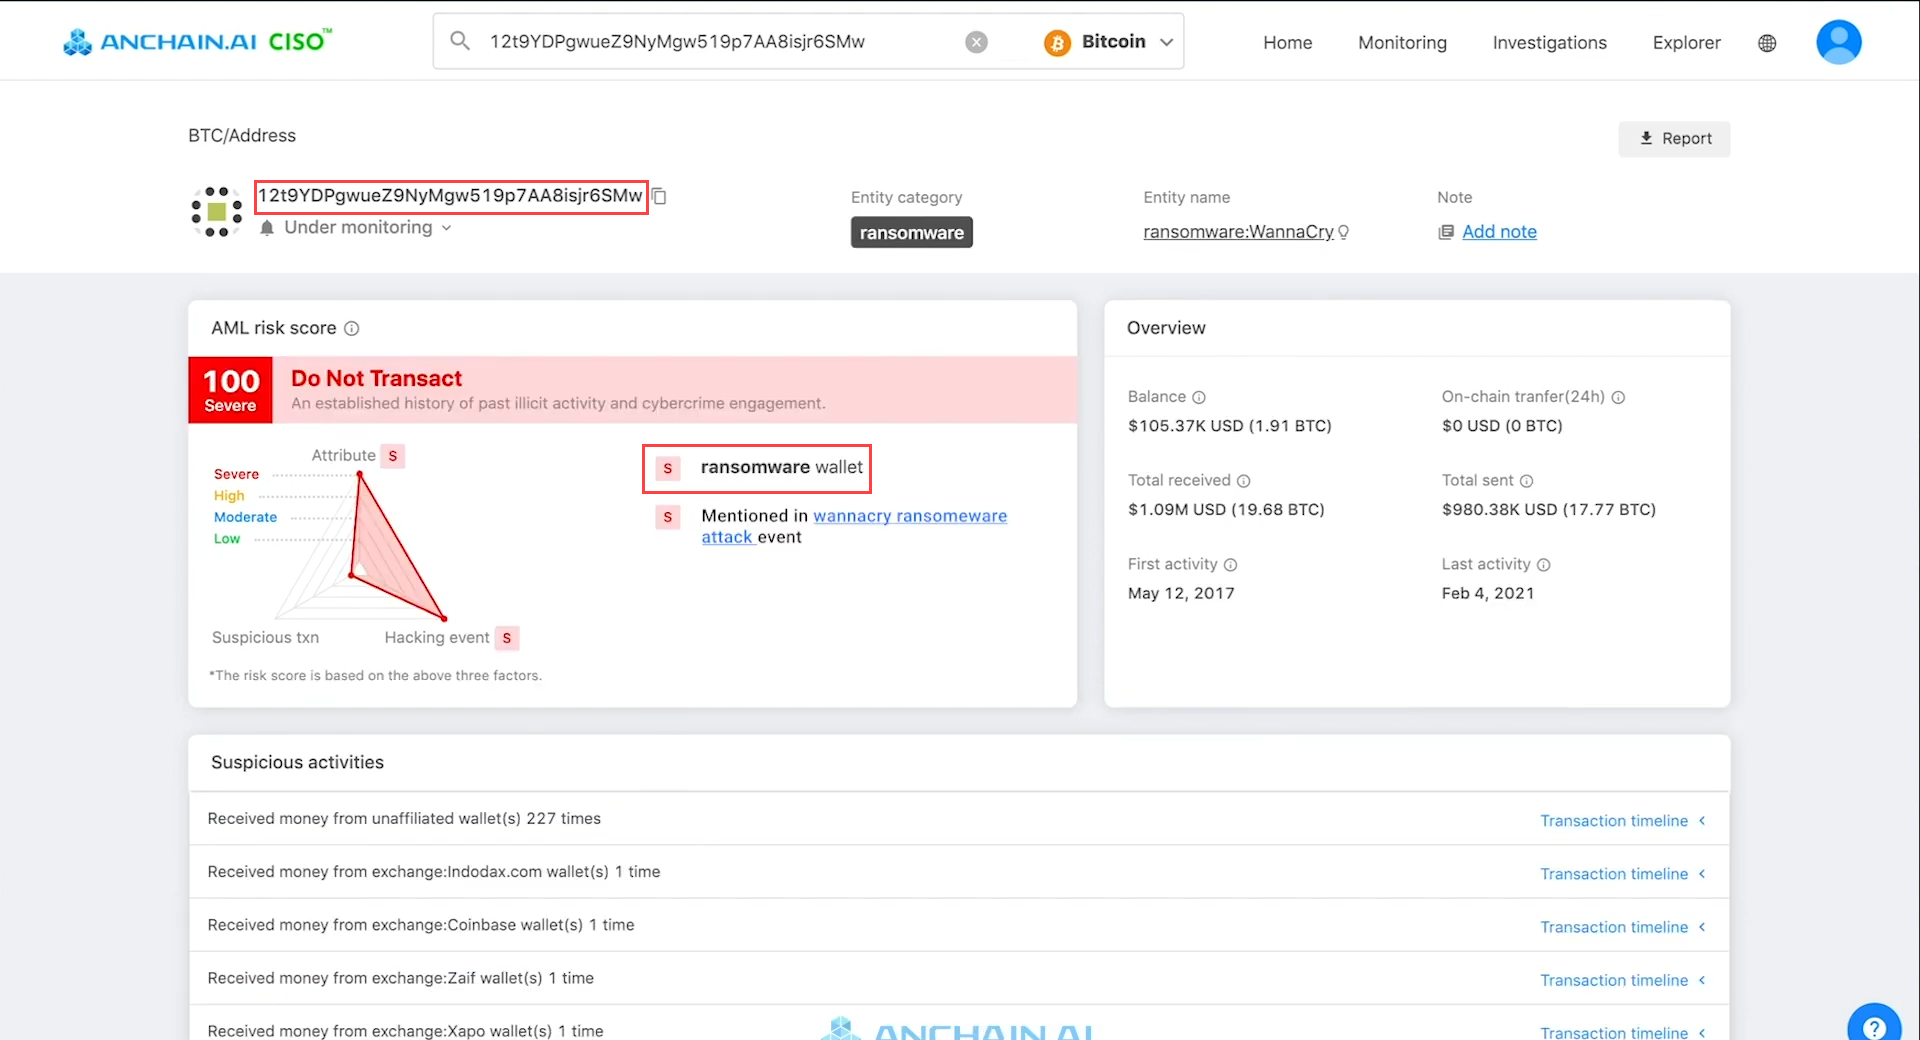The image size is (1920, 1040).
Task: Click the Suspicious activities heading
Action: pos(297,763)
